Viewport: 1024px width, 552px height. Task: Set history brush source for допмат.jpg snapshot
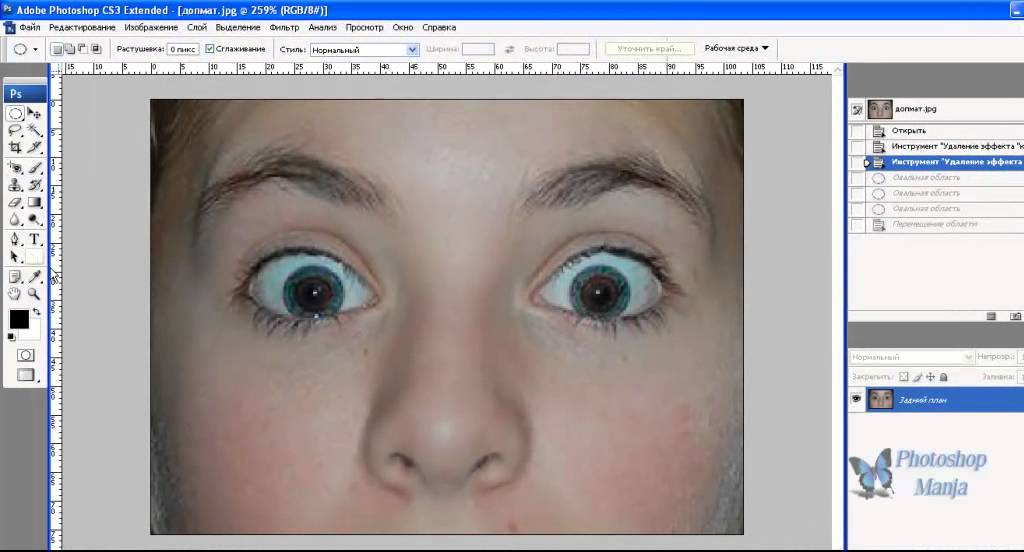[x=857, y=110]
